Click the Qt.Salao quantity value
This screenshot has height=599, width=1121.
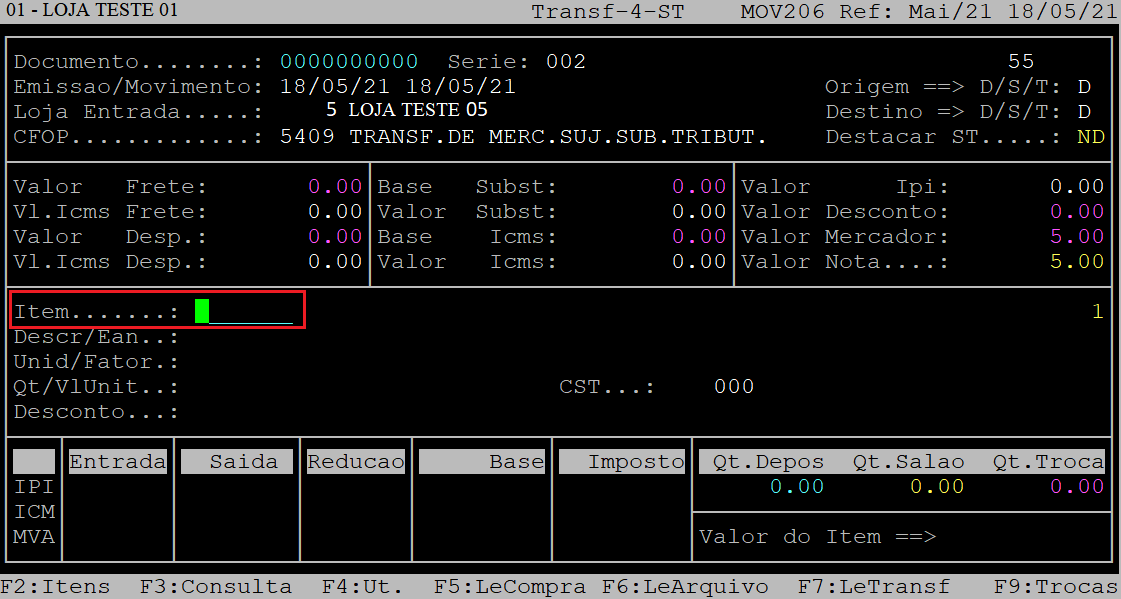[x=936, y=487]
